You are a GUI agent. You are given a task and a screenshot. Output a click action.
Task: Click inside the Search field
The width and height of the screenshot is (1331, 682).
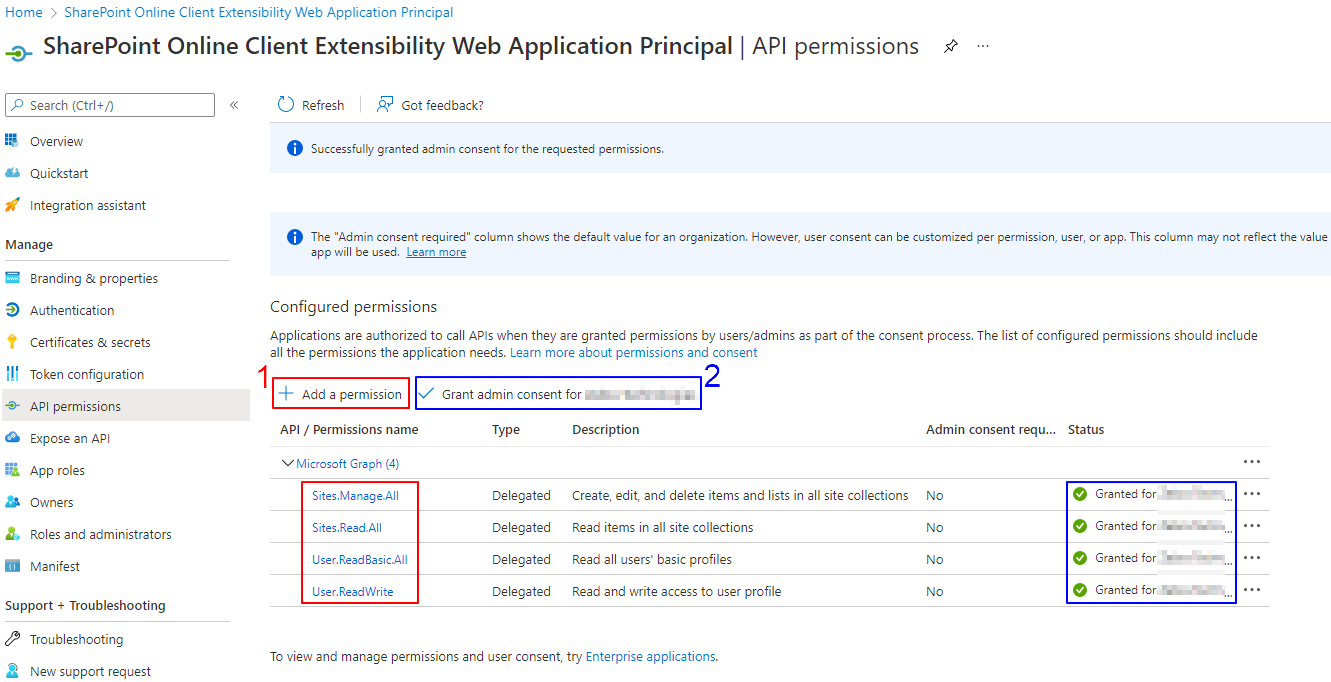click(110, 104)
